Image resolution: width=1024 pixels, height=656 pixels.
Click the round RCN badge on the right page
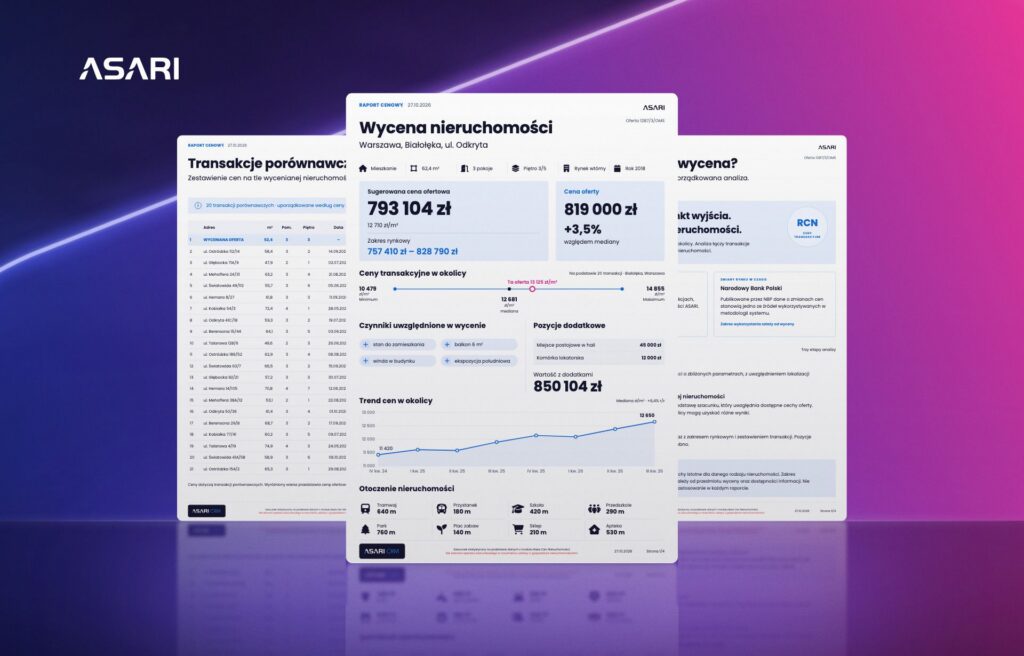[807, 227]
